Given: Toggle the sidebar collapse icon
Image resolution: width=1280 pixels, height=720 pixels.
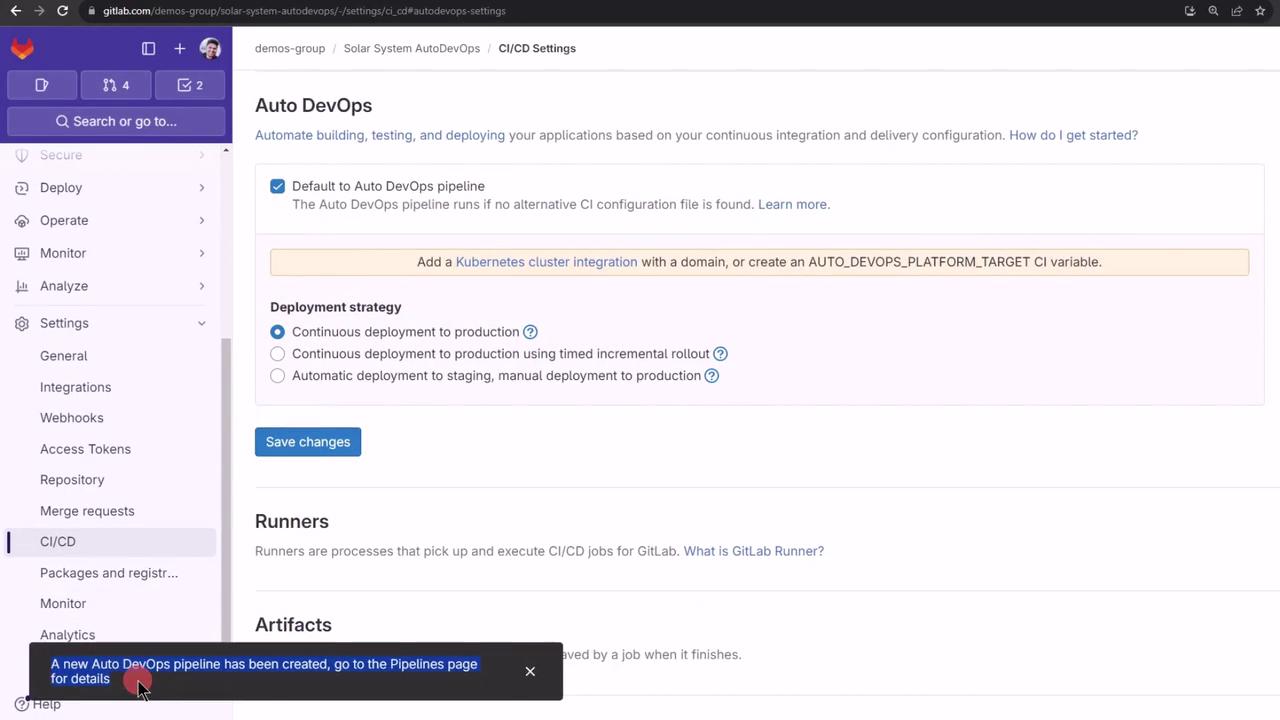Looking at the screenshot, I should pos(148,48).
